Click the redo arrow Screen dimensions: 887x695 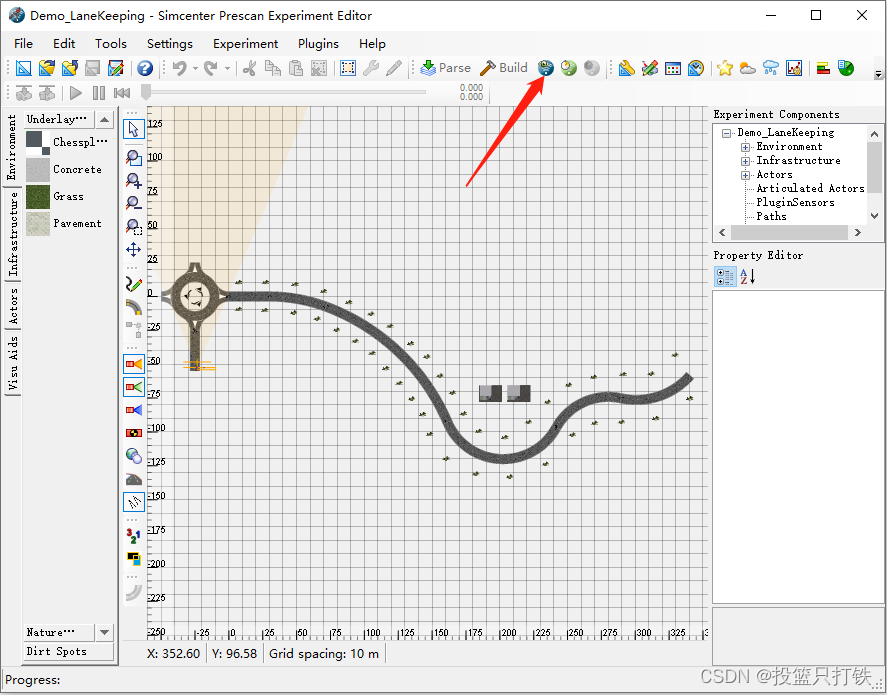[211, 68]
